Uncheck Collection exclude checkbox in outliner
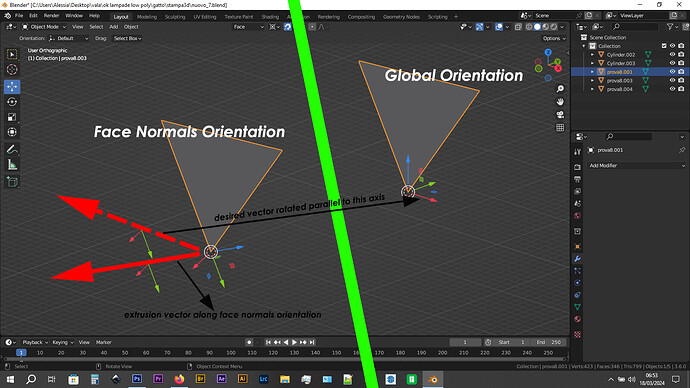 [x=664, y=46]
